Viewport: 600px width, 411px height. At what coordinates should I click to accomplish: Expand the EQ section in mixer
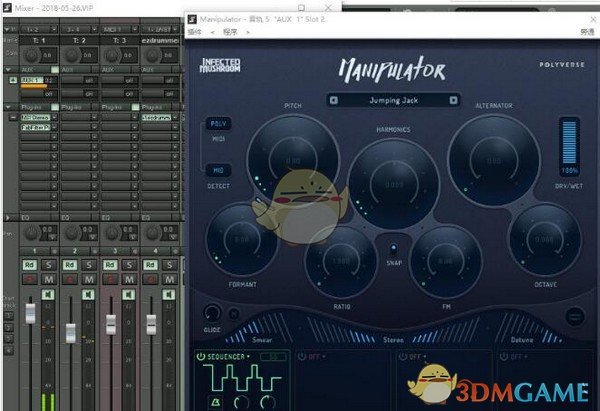8,217
